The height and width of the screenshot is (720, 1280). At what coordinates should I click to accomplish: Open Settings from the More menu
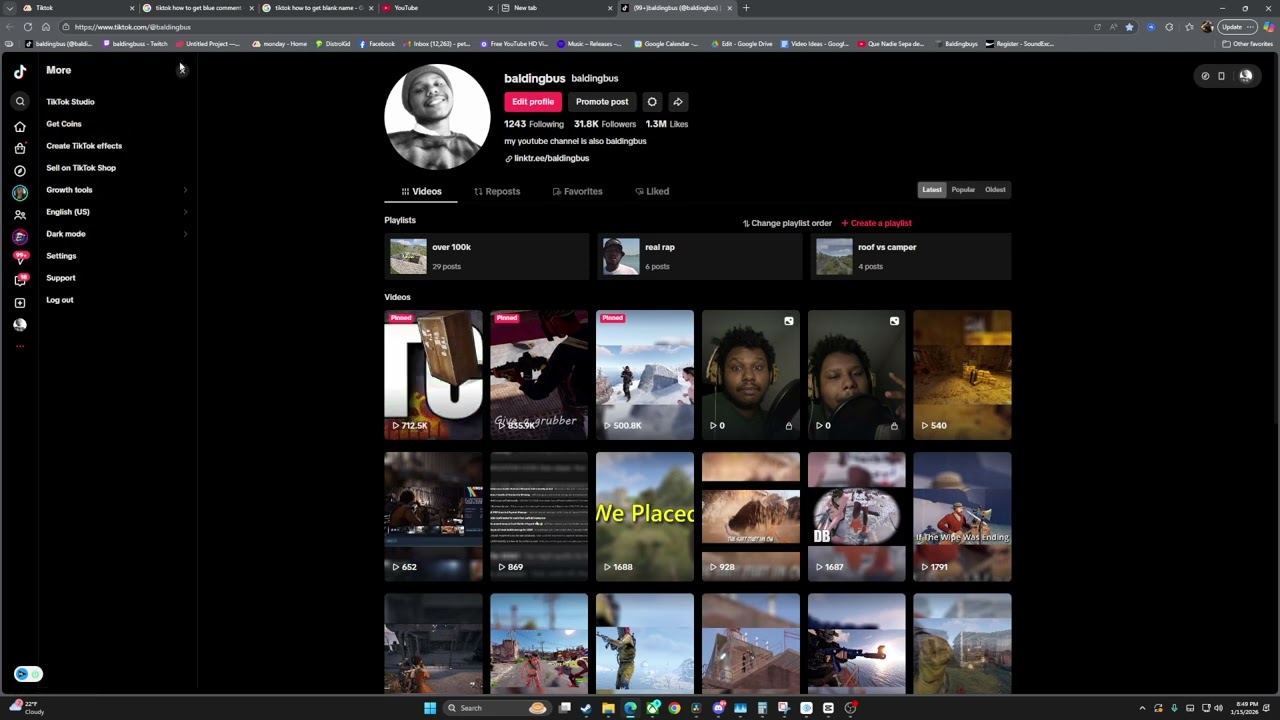[x=61, y=256]
